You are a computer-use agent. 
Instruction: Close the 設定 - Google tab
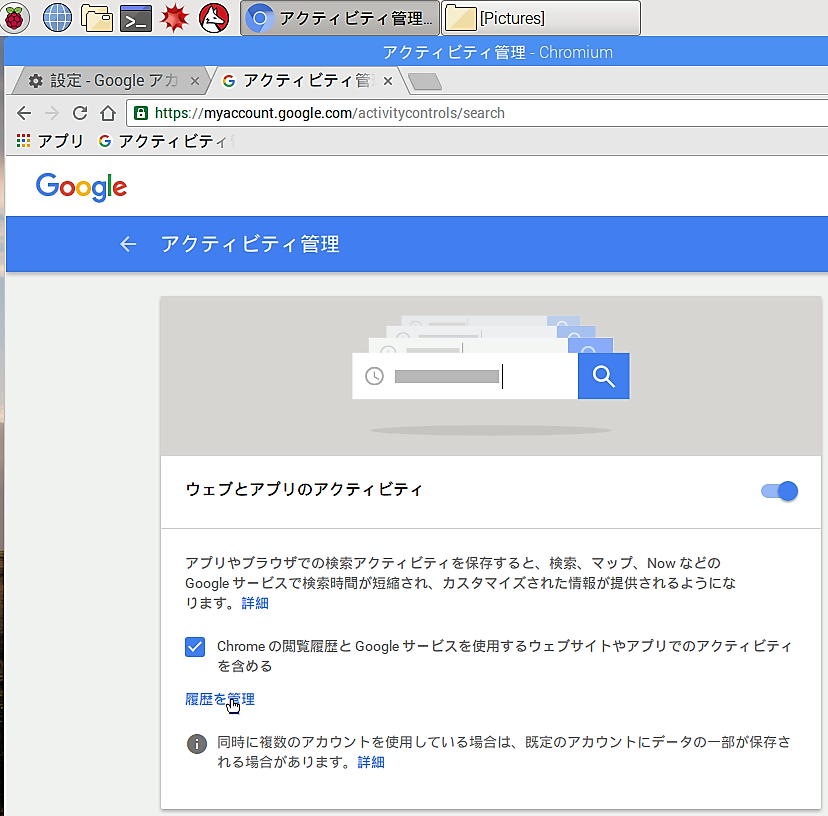[x=194, y=81]
